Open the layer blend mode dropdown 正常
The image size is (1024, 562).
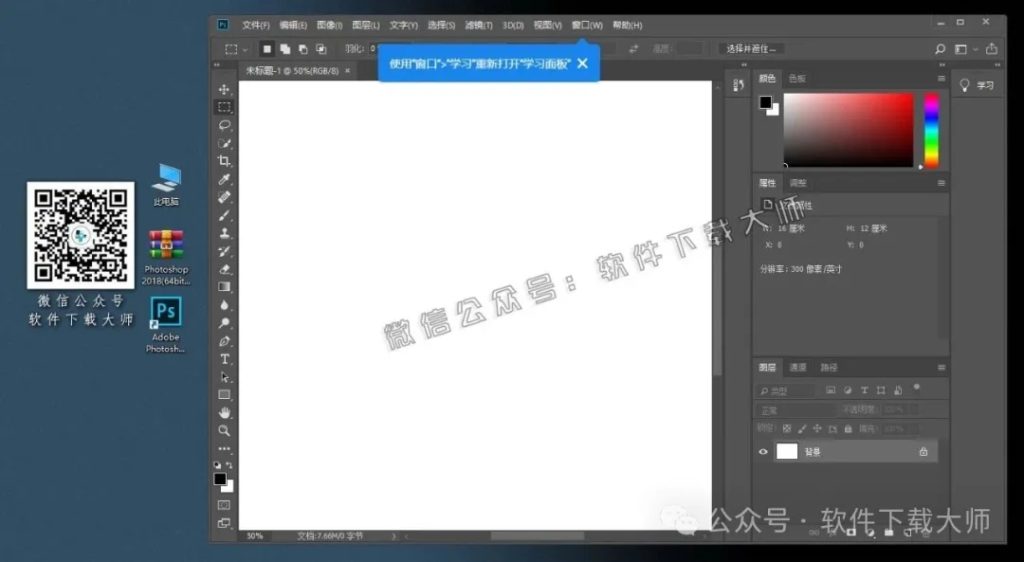[795, 410]
